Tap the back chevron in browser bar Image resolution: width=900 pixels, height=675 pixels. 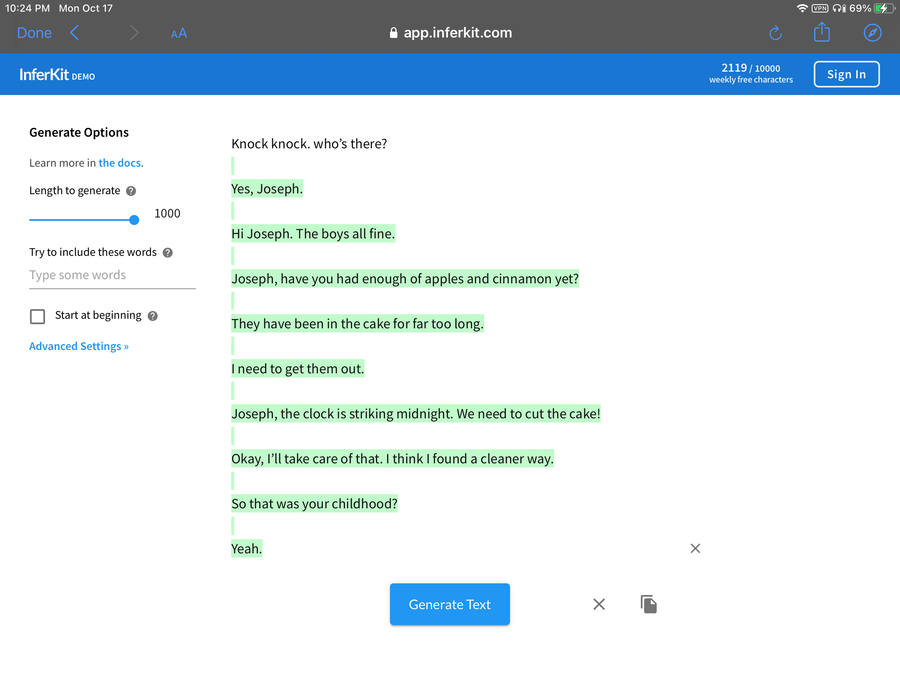click(75, 33)
